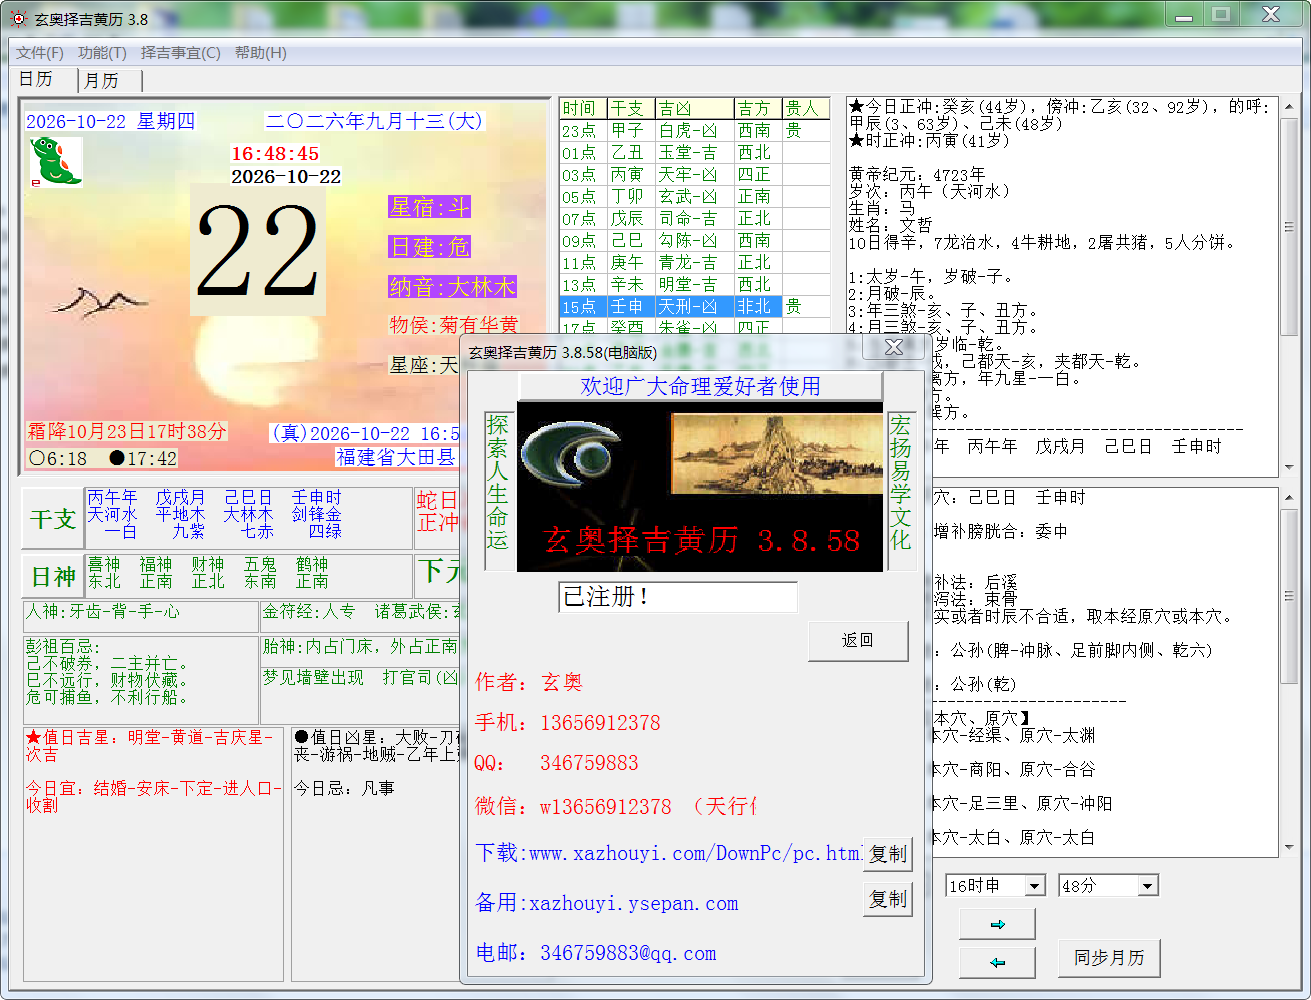Image resolution: width=1311 pixels, height=1000 pixels.
Task: Click 复制 next to the 下载 link
Action: (887, 854)
